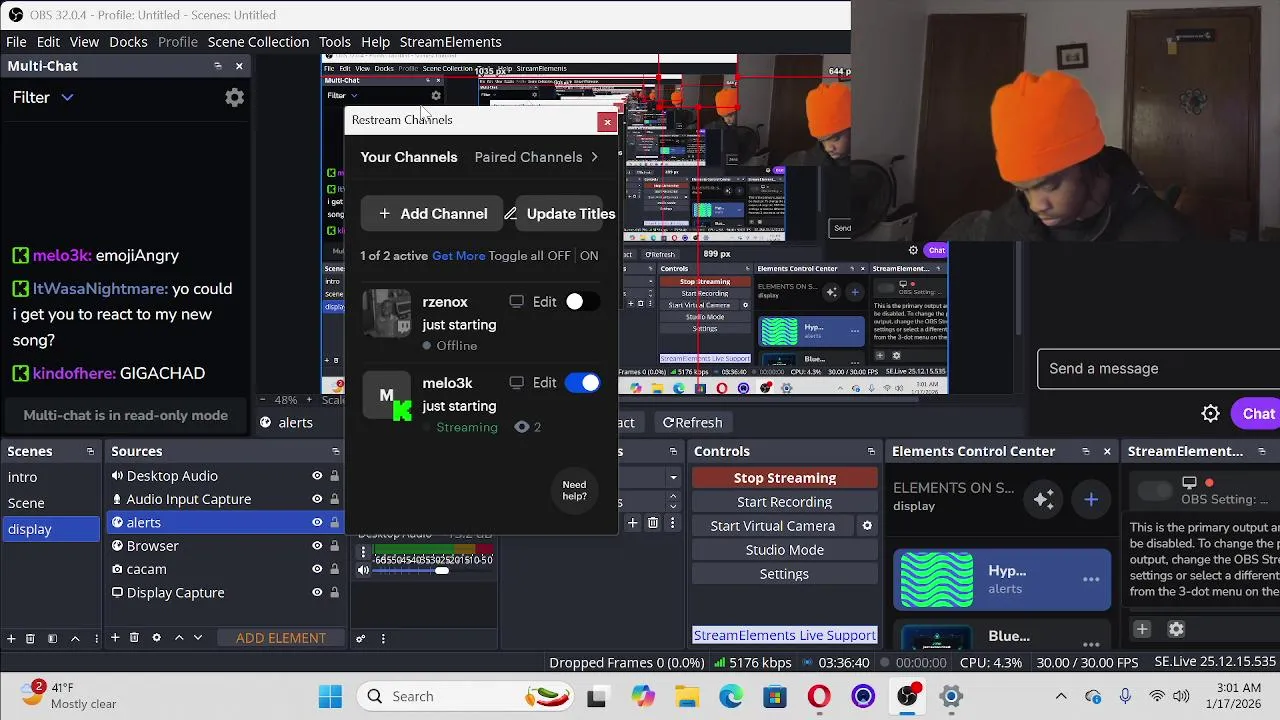Image resolution: width=1280 pixels, height=720 pixels.
Task: Remove selected source with trash icon
Action: pyautogui.click(x=134, y=638)
